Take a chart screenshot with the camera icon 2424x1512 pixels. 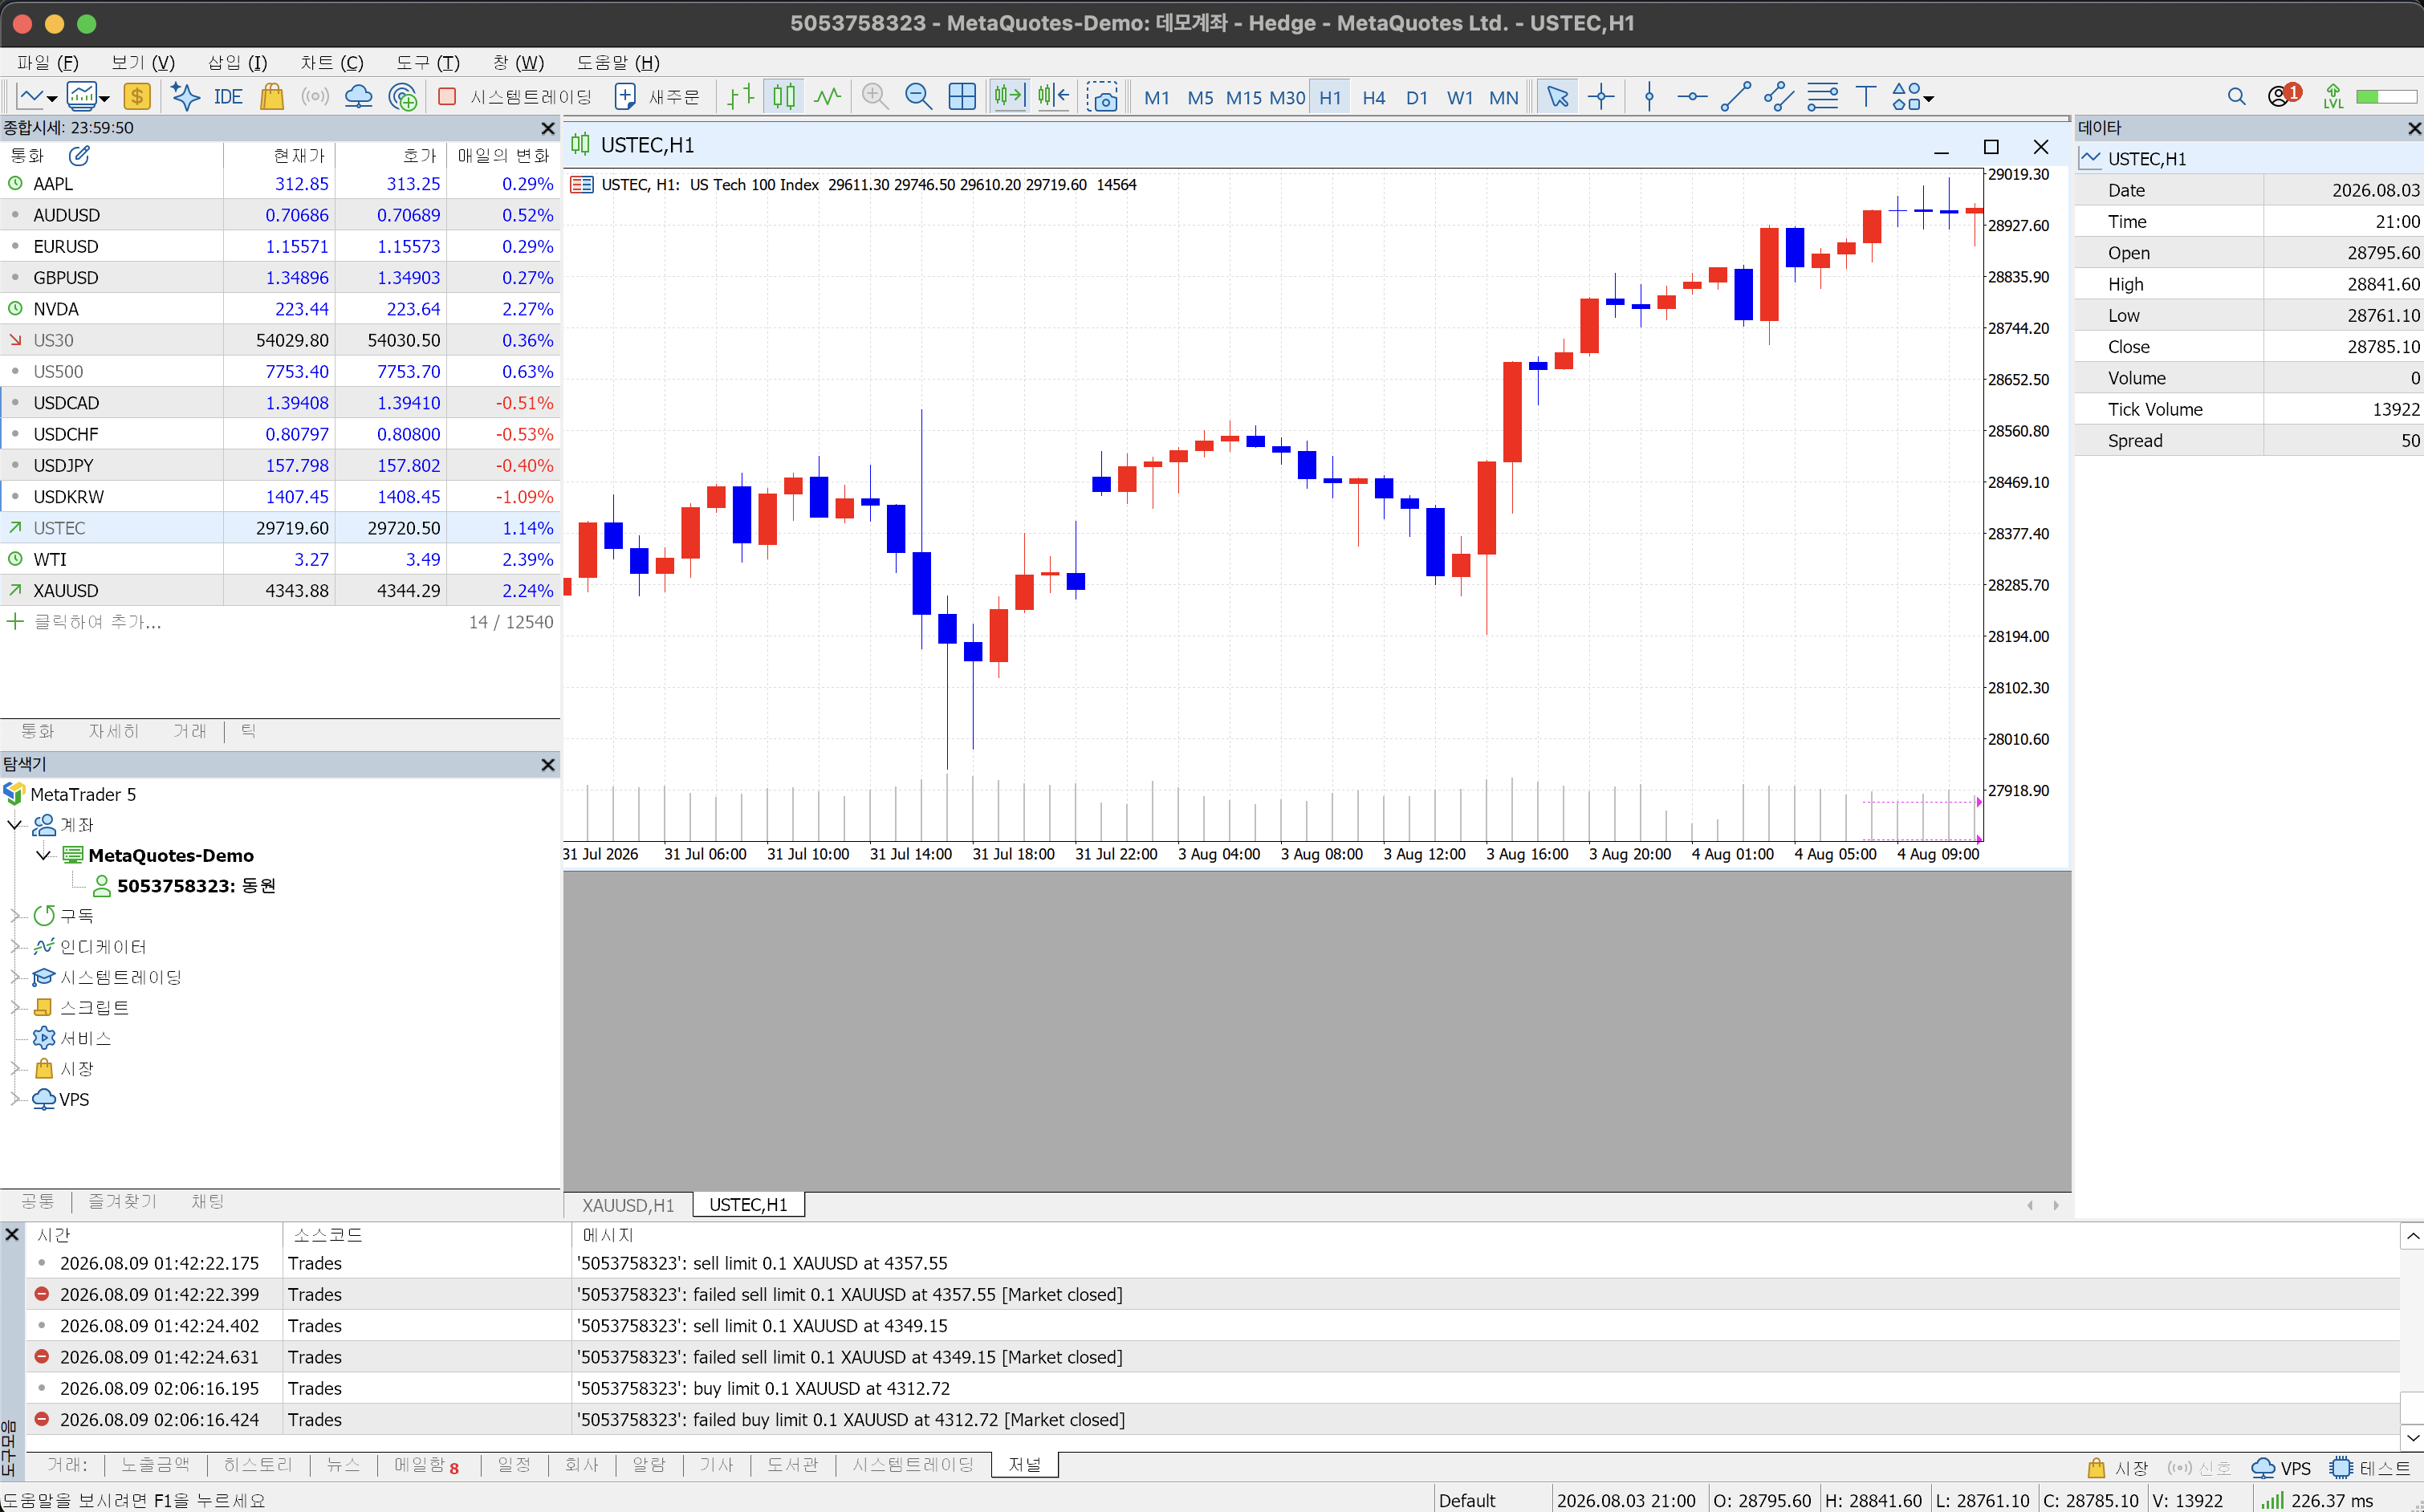pos(1102,97)
